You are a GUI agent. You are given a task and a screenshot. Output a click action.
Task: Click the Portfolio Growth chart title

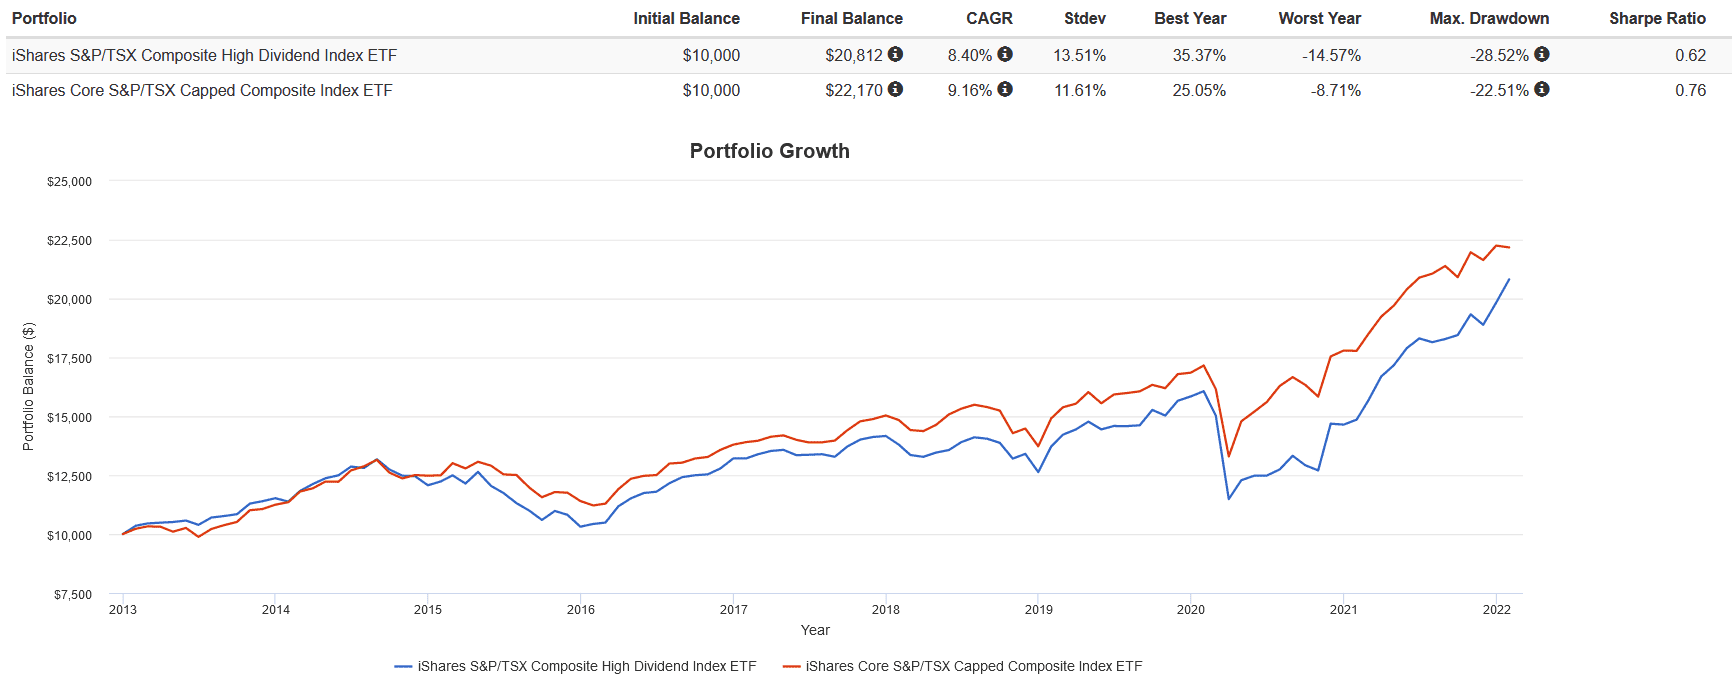pyautogui.click(x=769, y=151)
